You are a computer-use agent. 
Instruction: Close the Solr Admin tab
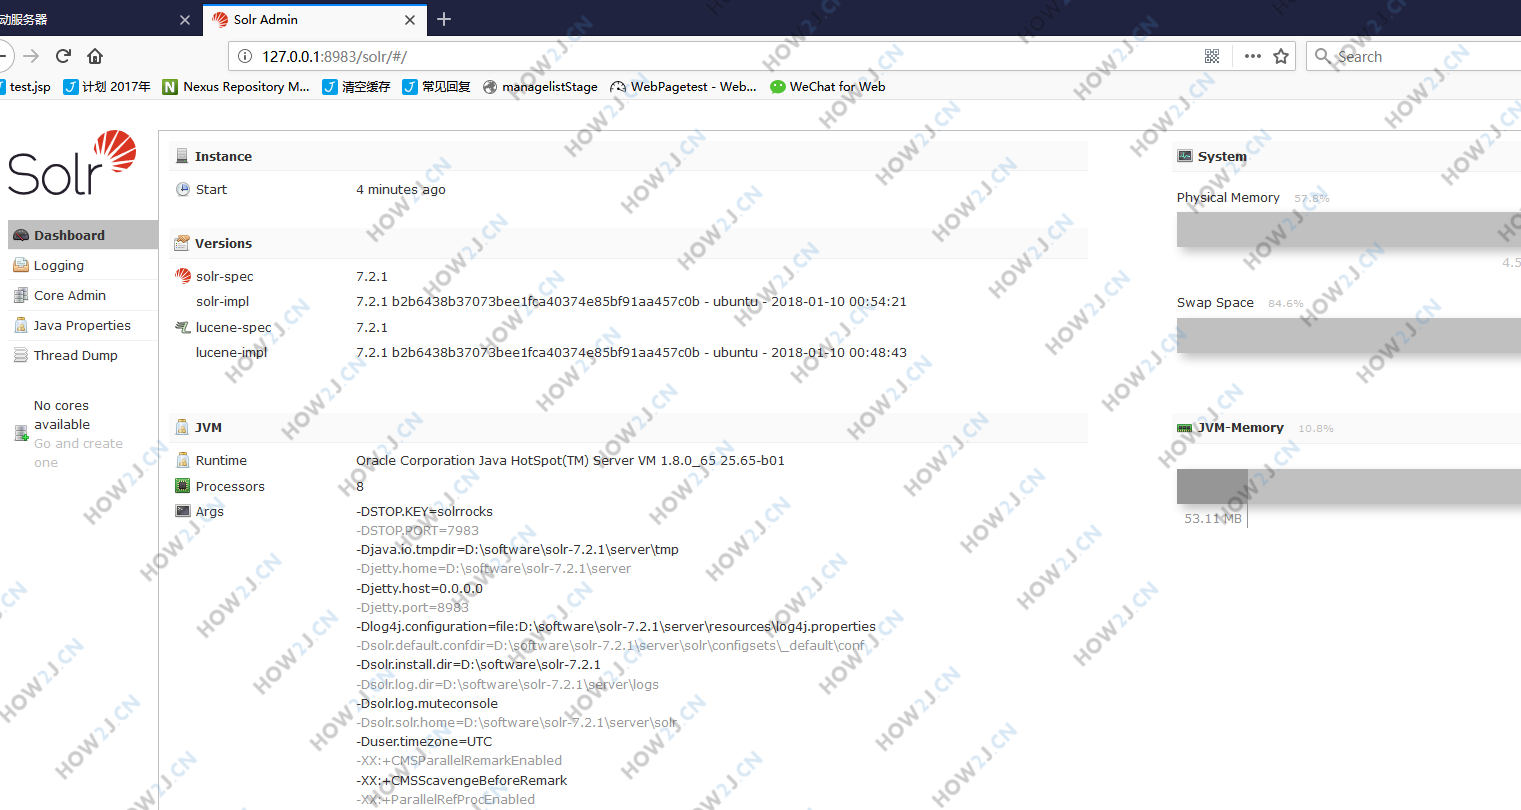click(410, 20)
